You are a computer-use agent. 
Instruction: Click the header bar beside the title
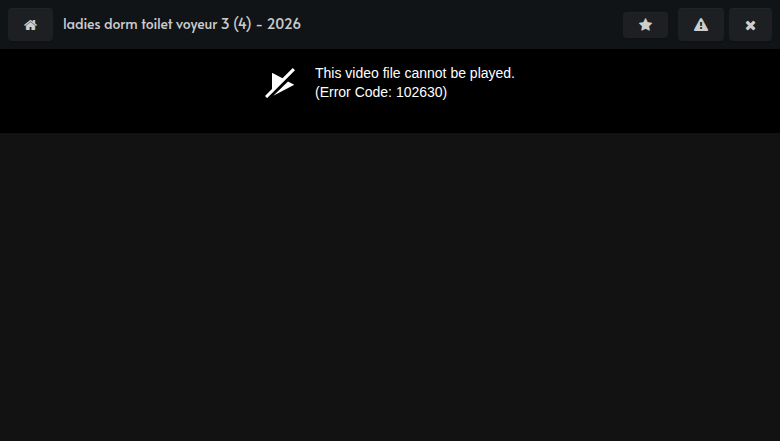click(x=460, y=24)
